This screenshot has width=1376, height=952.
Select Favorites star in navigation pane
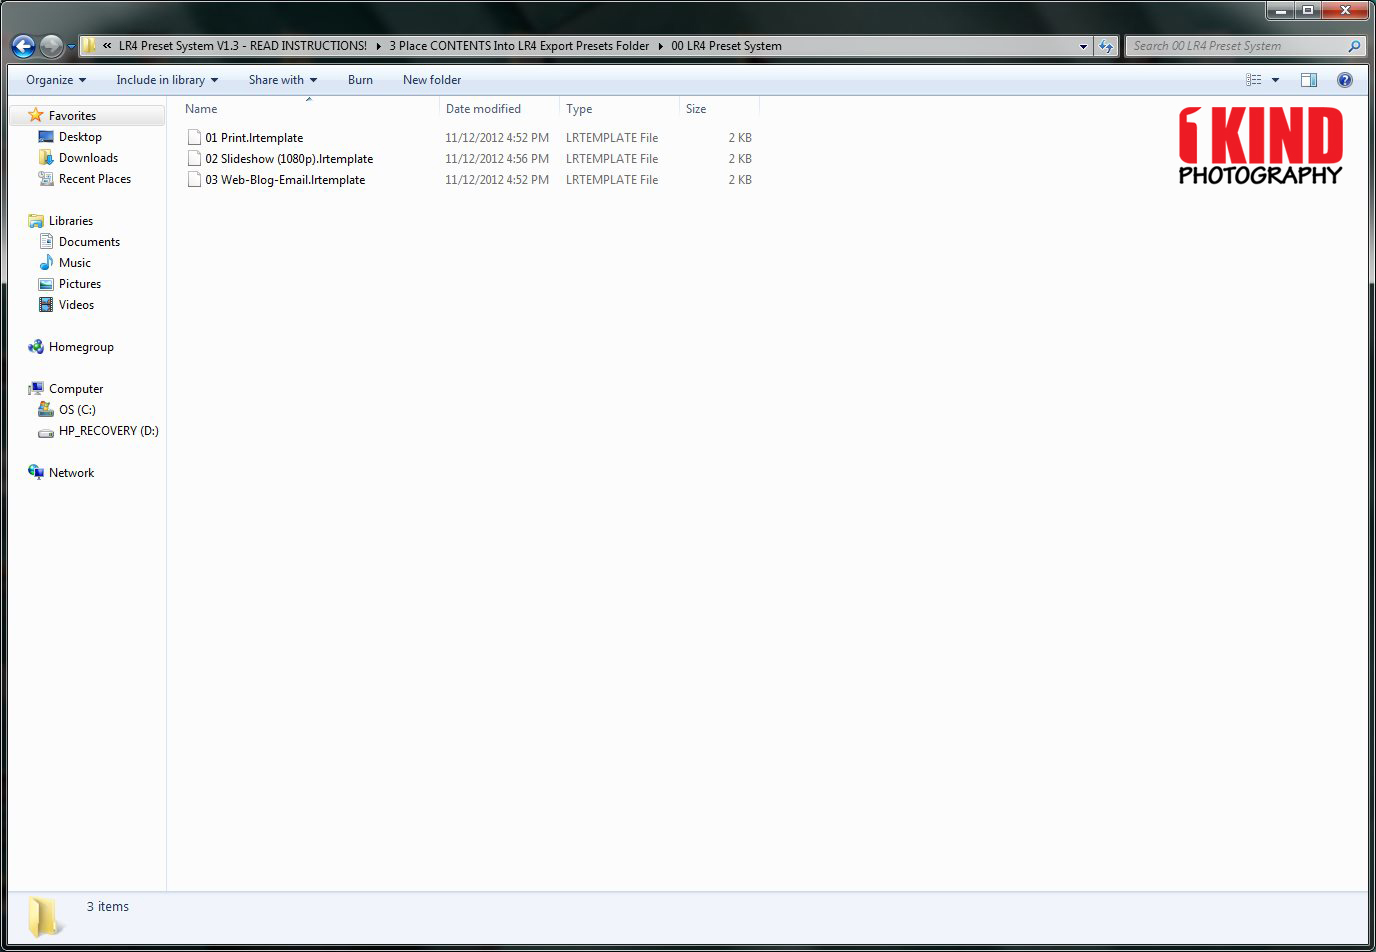tap(36, 116)
